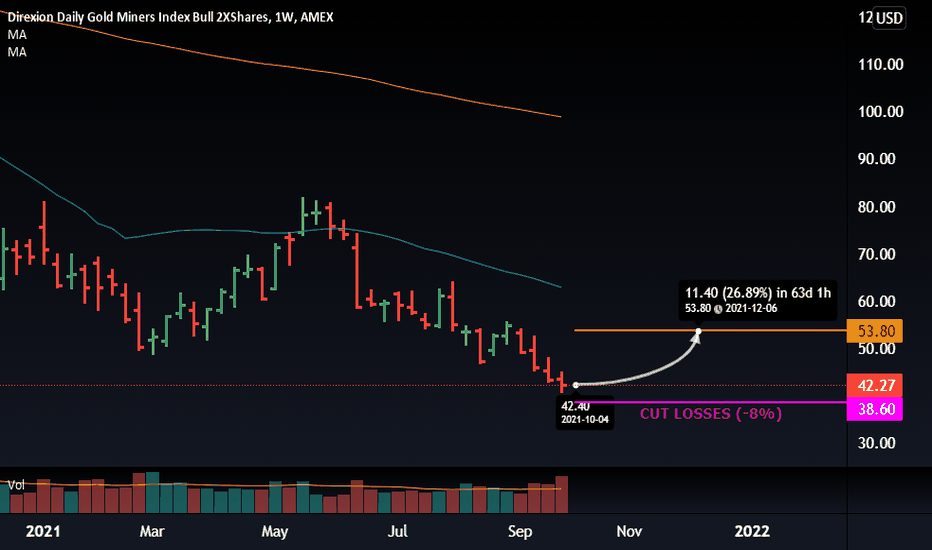932x550 pixels.
Task: Click the forecast start point near 42.40
Action: tap(575, 385)
